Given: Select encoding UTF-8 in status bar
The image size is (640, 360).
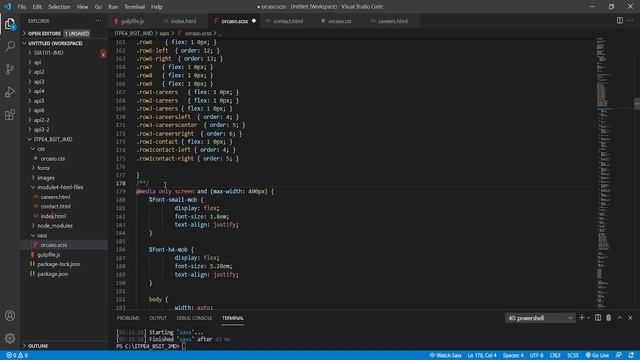Looking at the screenshot, I should click(536, 356).
